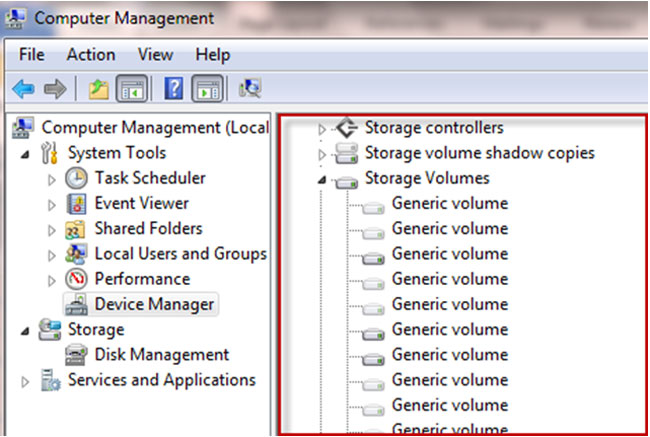Select Storage volume shadow copies entry
This screenshot has height=437, width=650.
(479, 153)
